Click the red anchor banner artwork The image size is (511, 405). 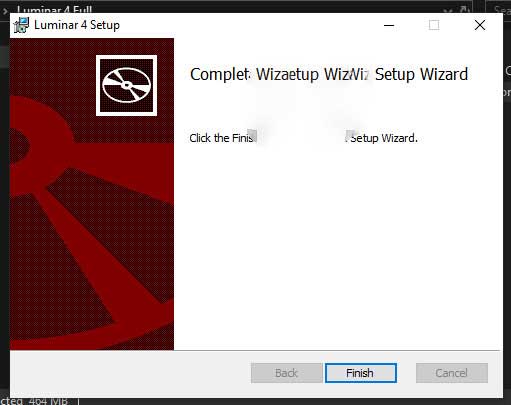92,194
